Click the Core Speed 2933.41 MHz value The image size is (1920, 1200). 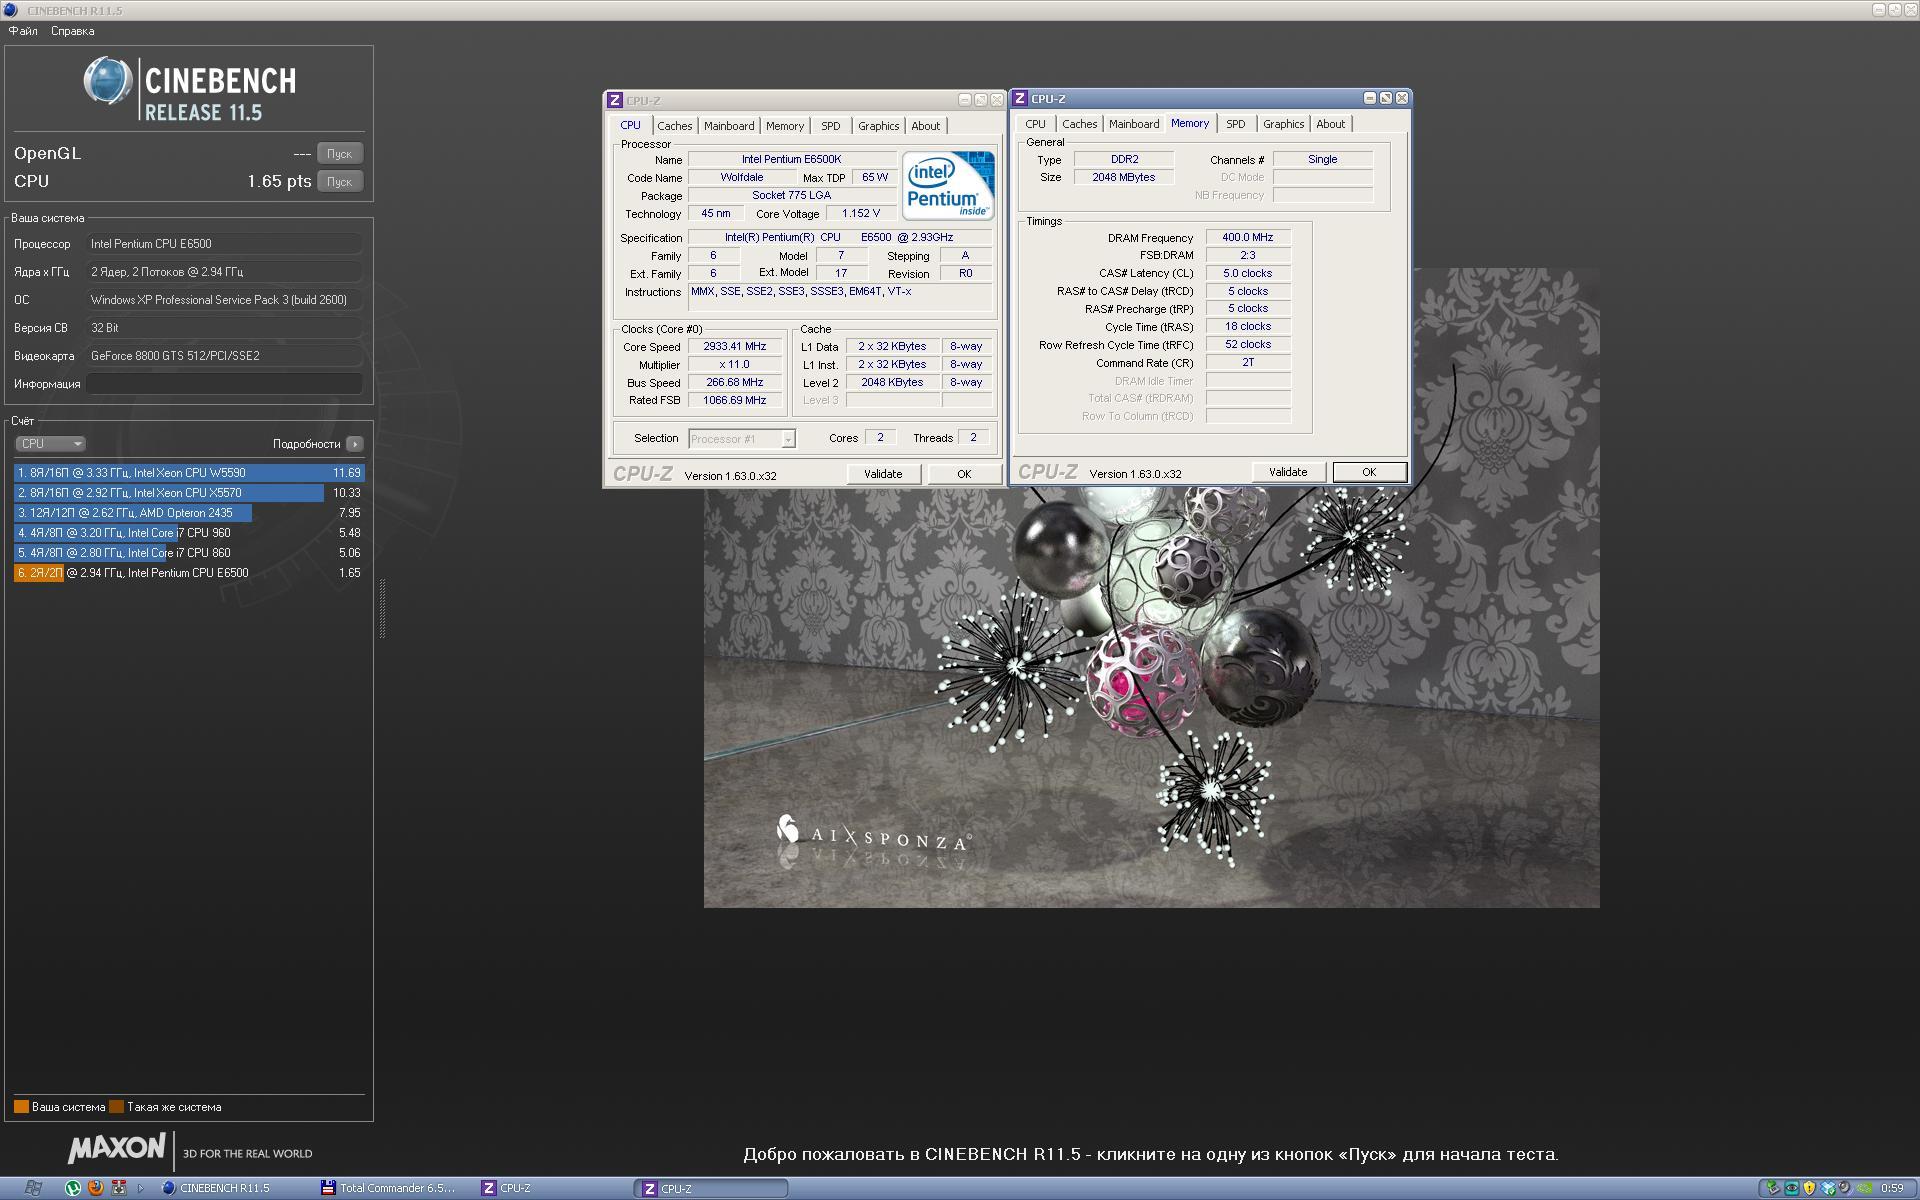pos(735,347)
